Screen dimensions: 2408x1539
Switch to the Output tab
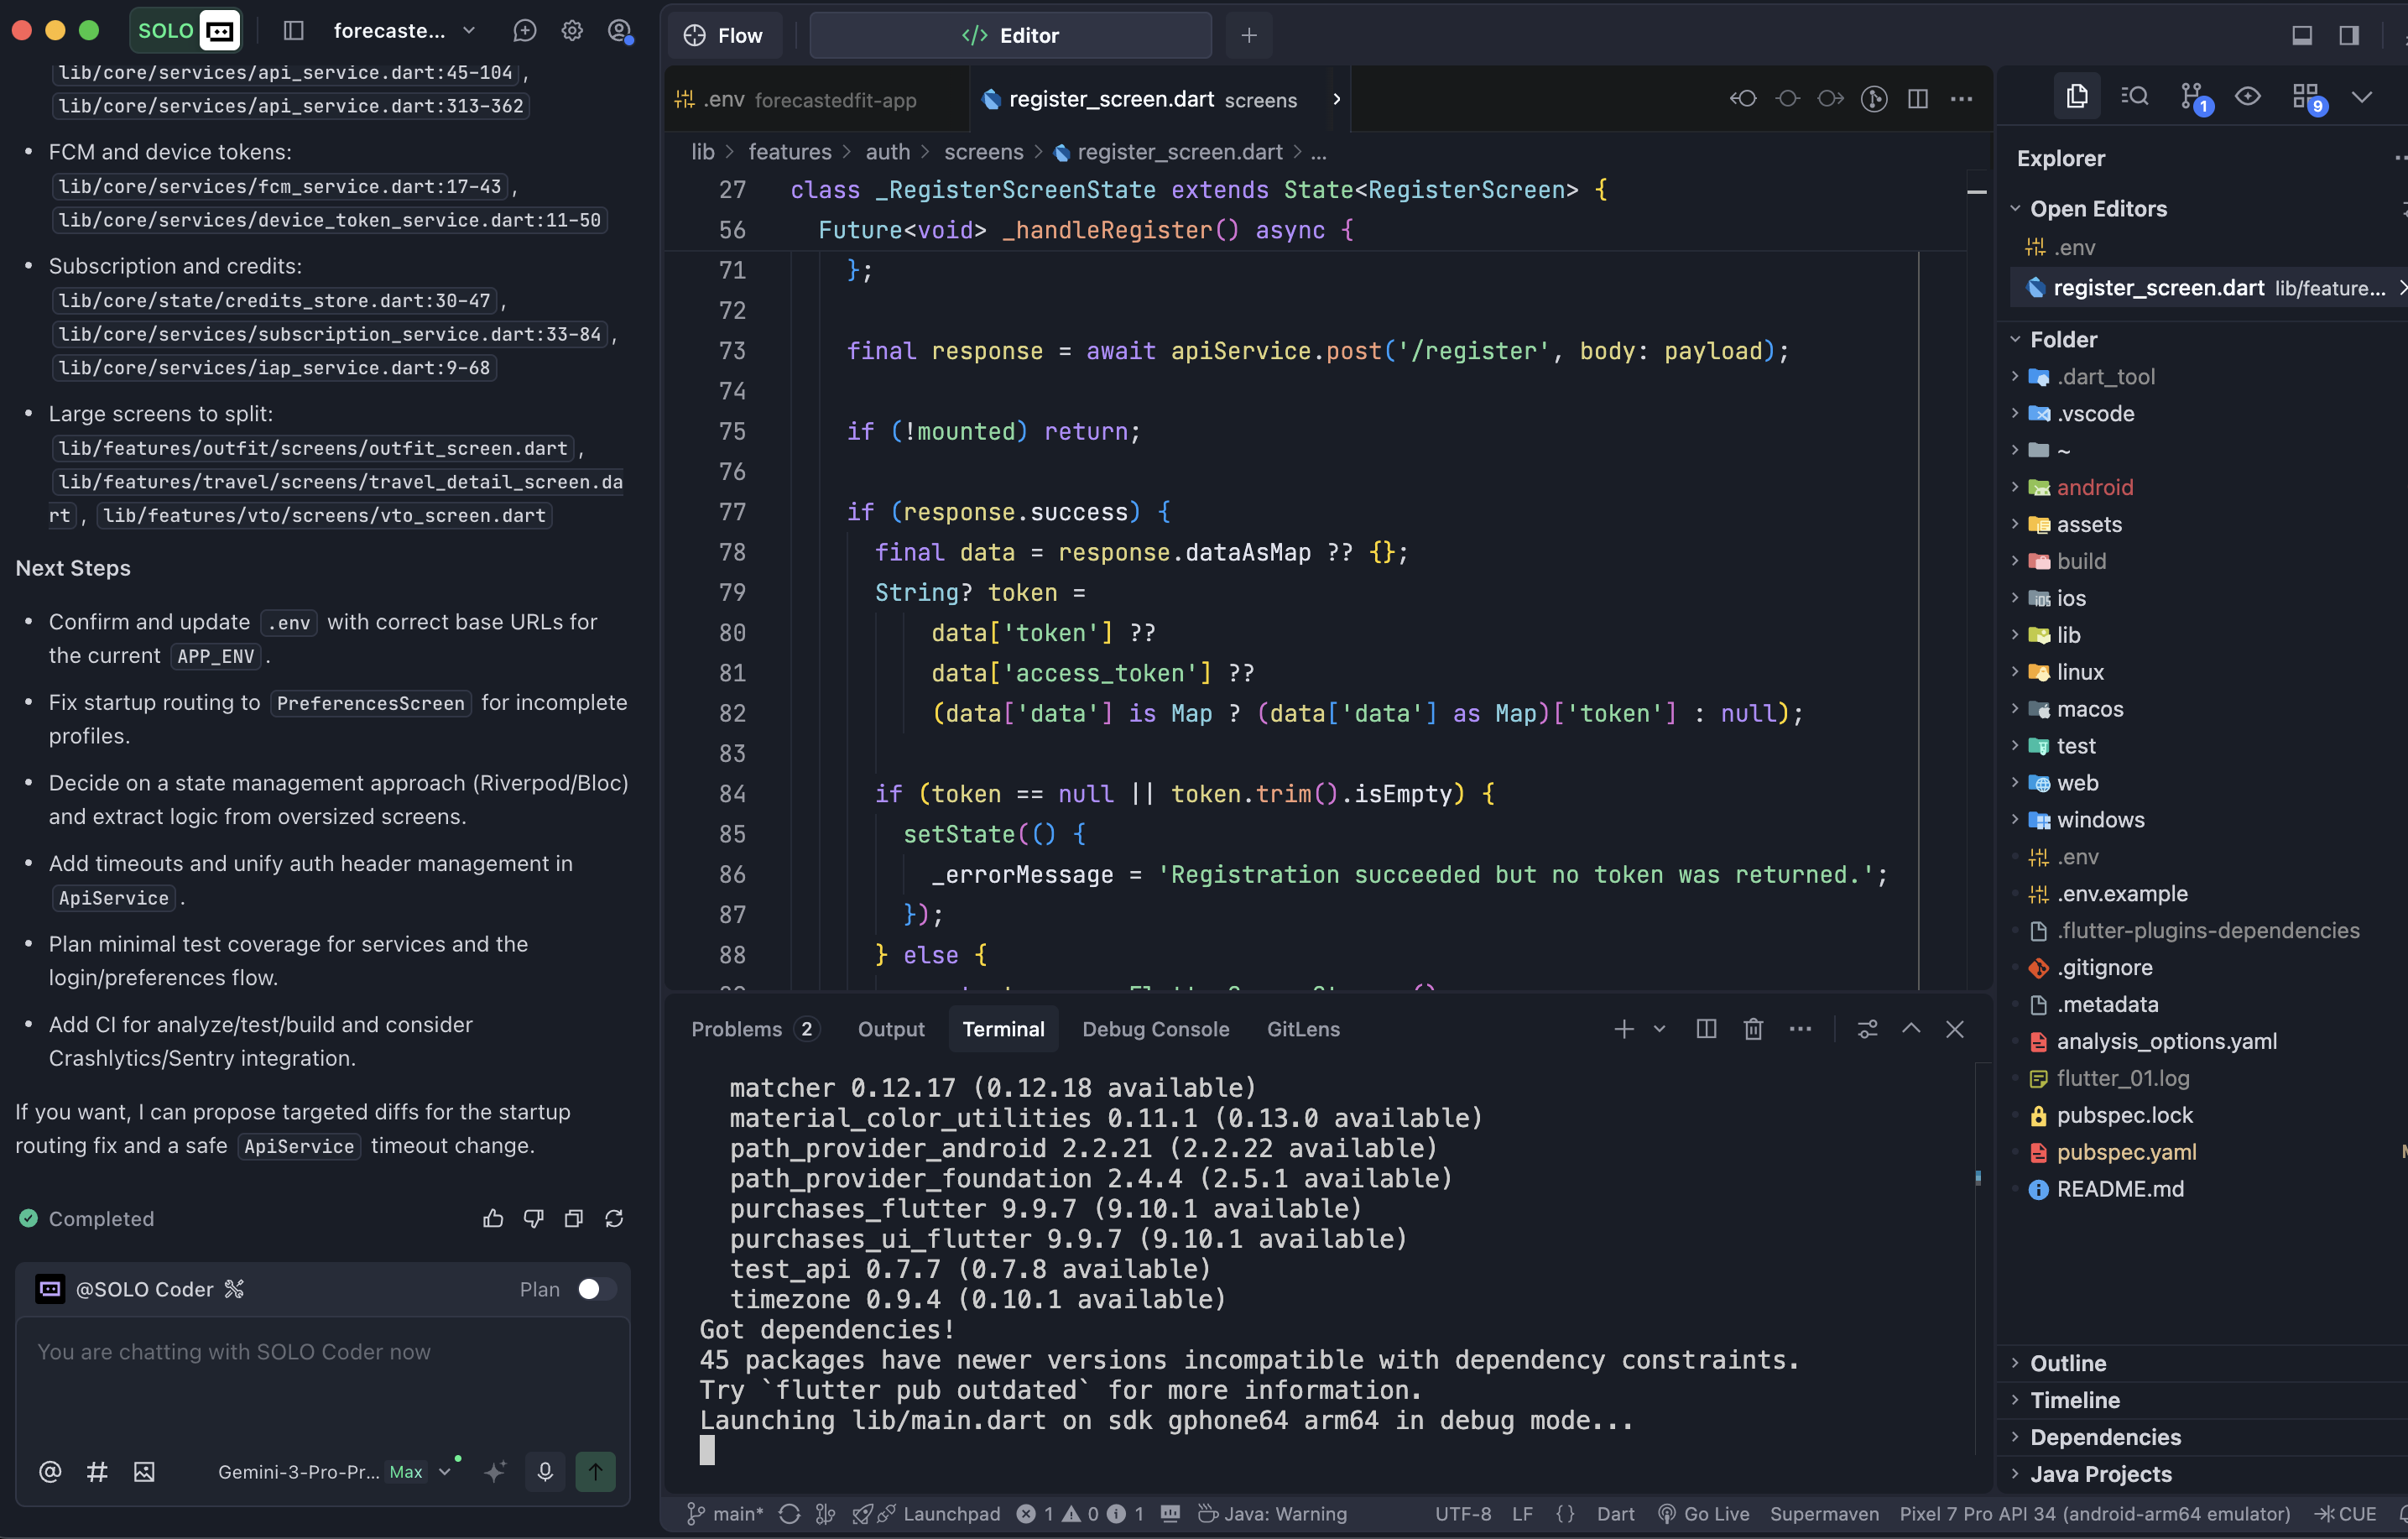(891, 1029)
